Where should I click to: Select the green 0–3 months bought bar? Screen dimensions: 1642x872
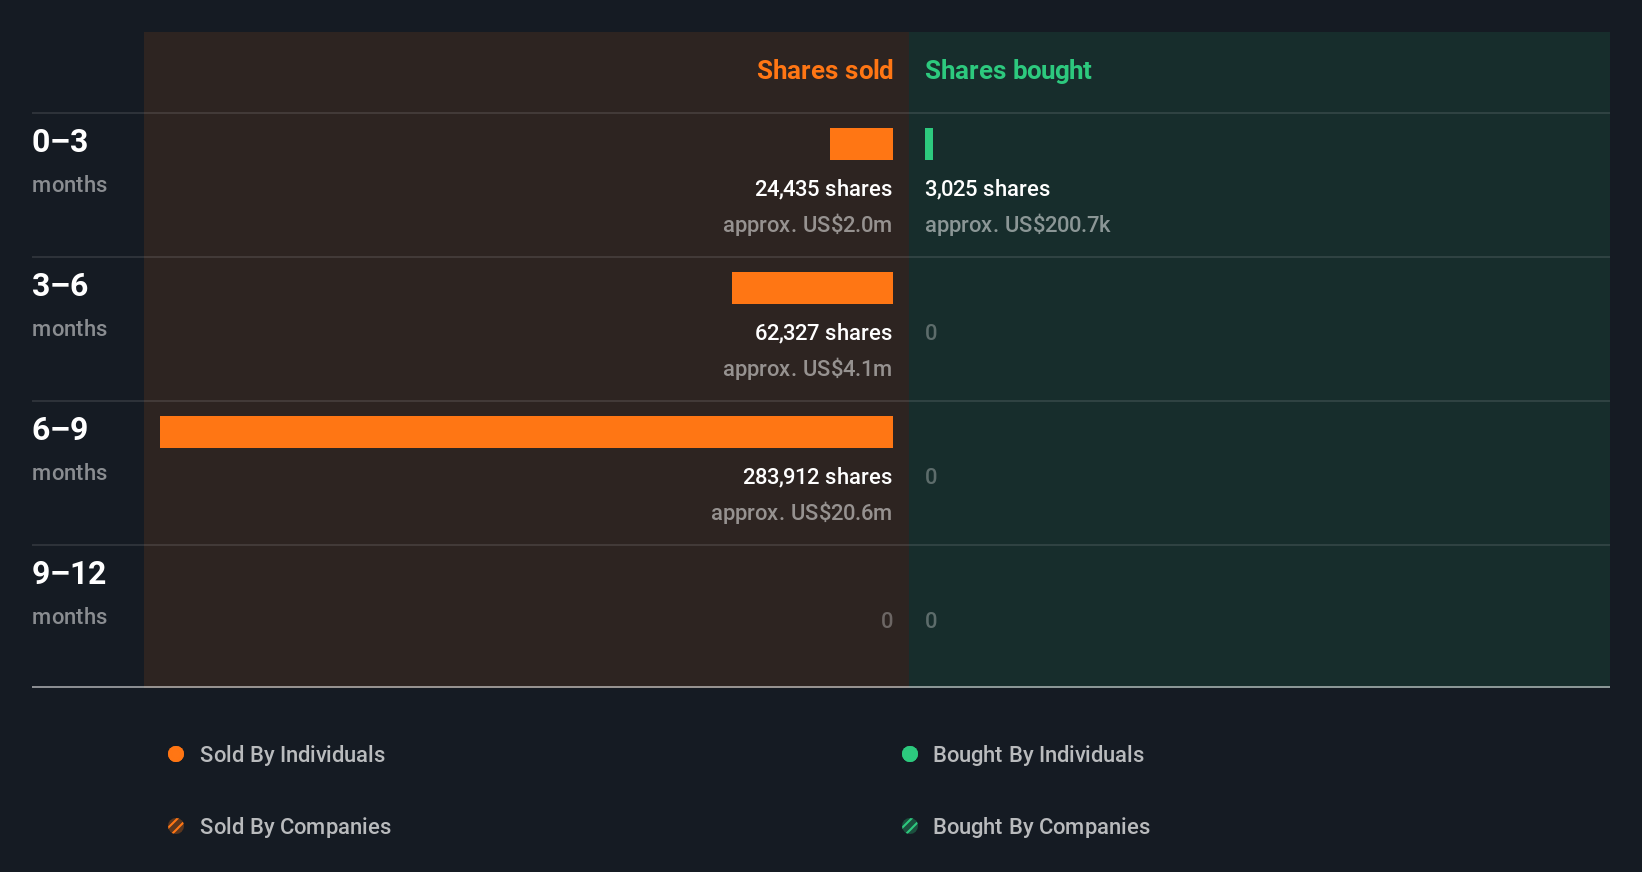click(x=929, y=144)
